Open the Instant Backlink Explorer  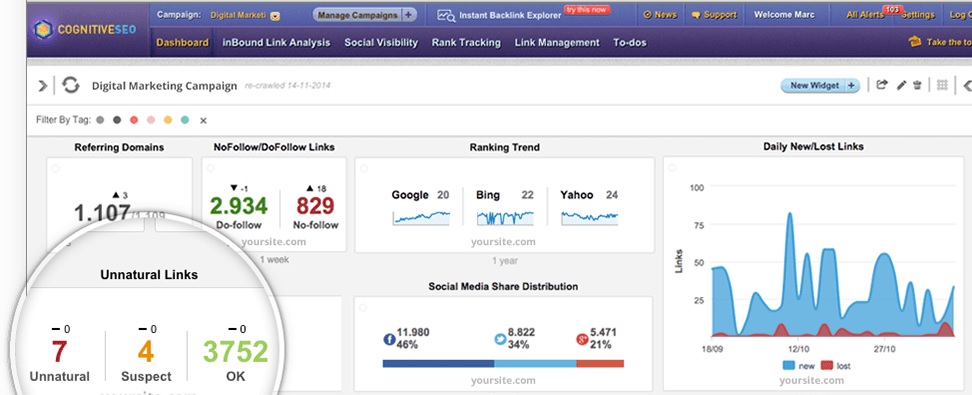(x=510, y=15)
